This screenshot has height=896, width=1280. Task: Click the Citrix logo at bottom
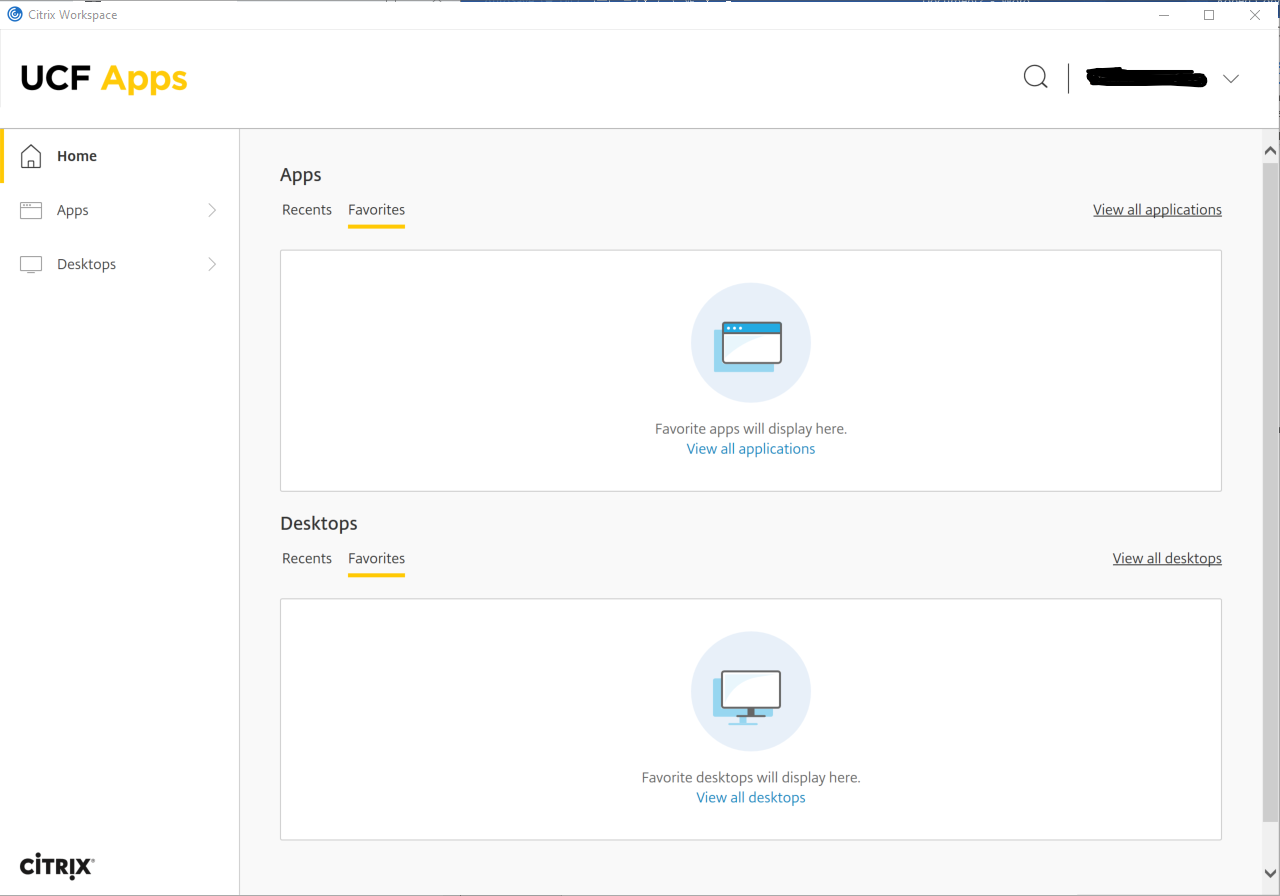(57, 866)
